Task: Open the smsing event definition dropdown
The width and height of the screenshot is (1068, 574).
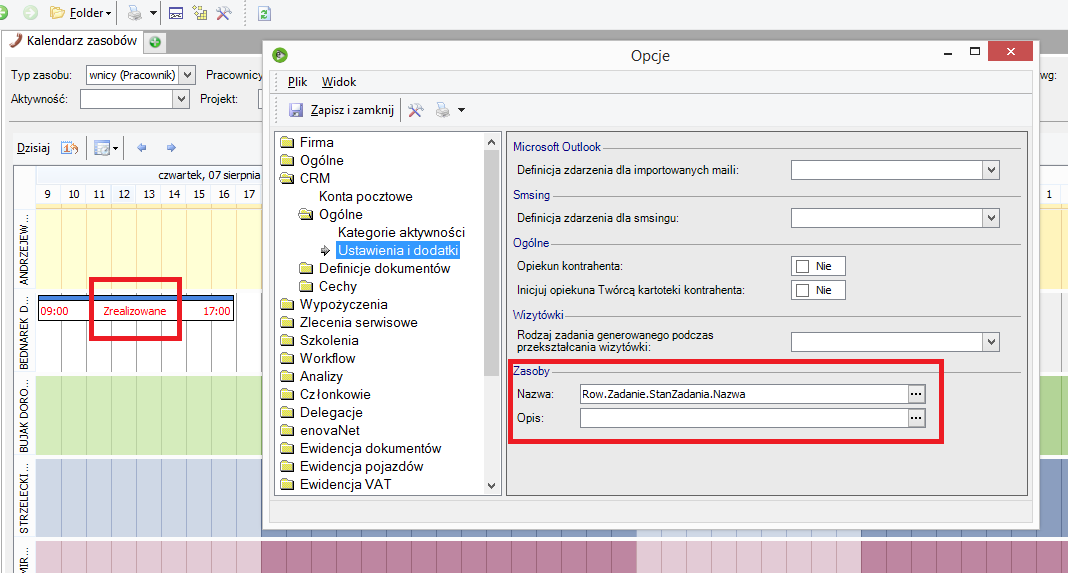Action: [991, 218]
